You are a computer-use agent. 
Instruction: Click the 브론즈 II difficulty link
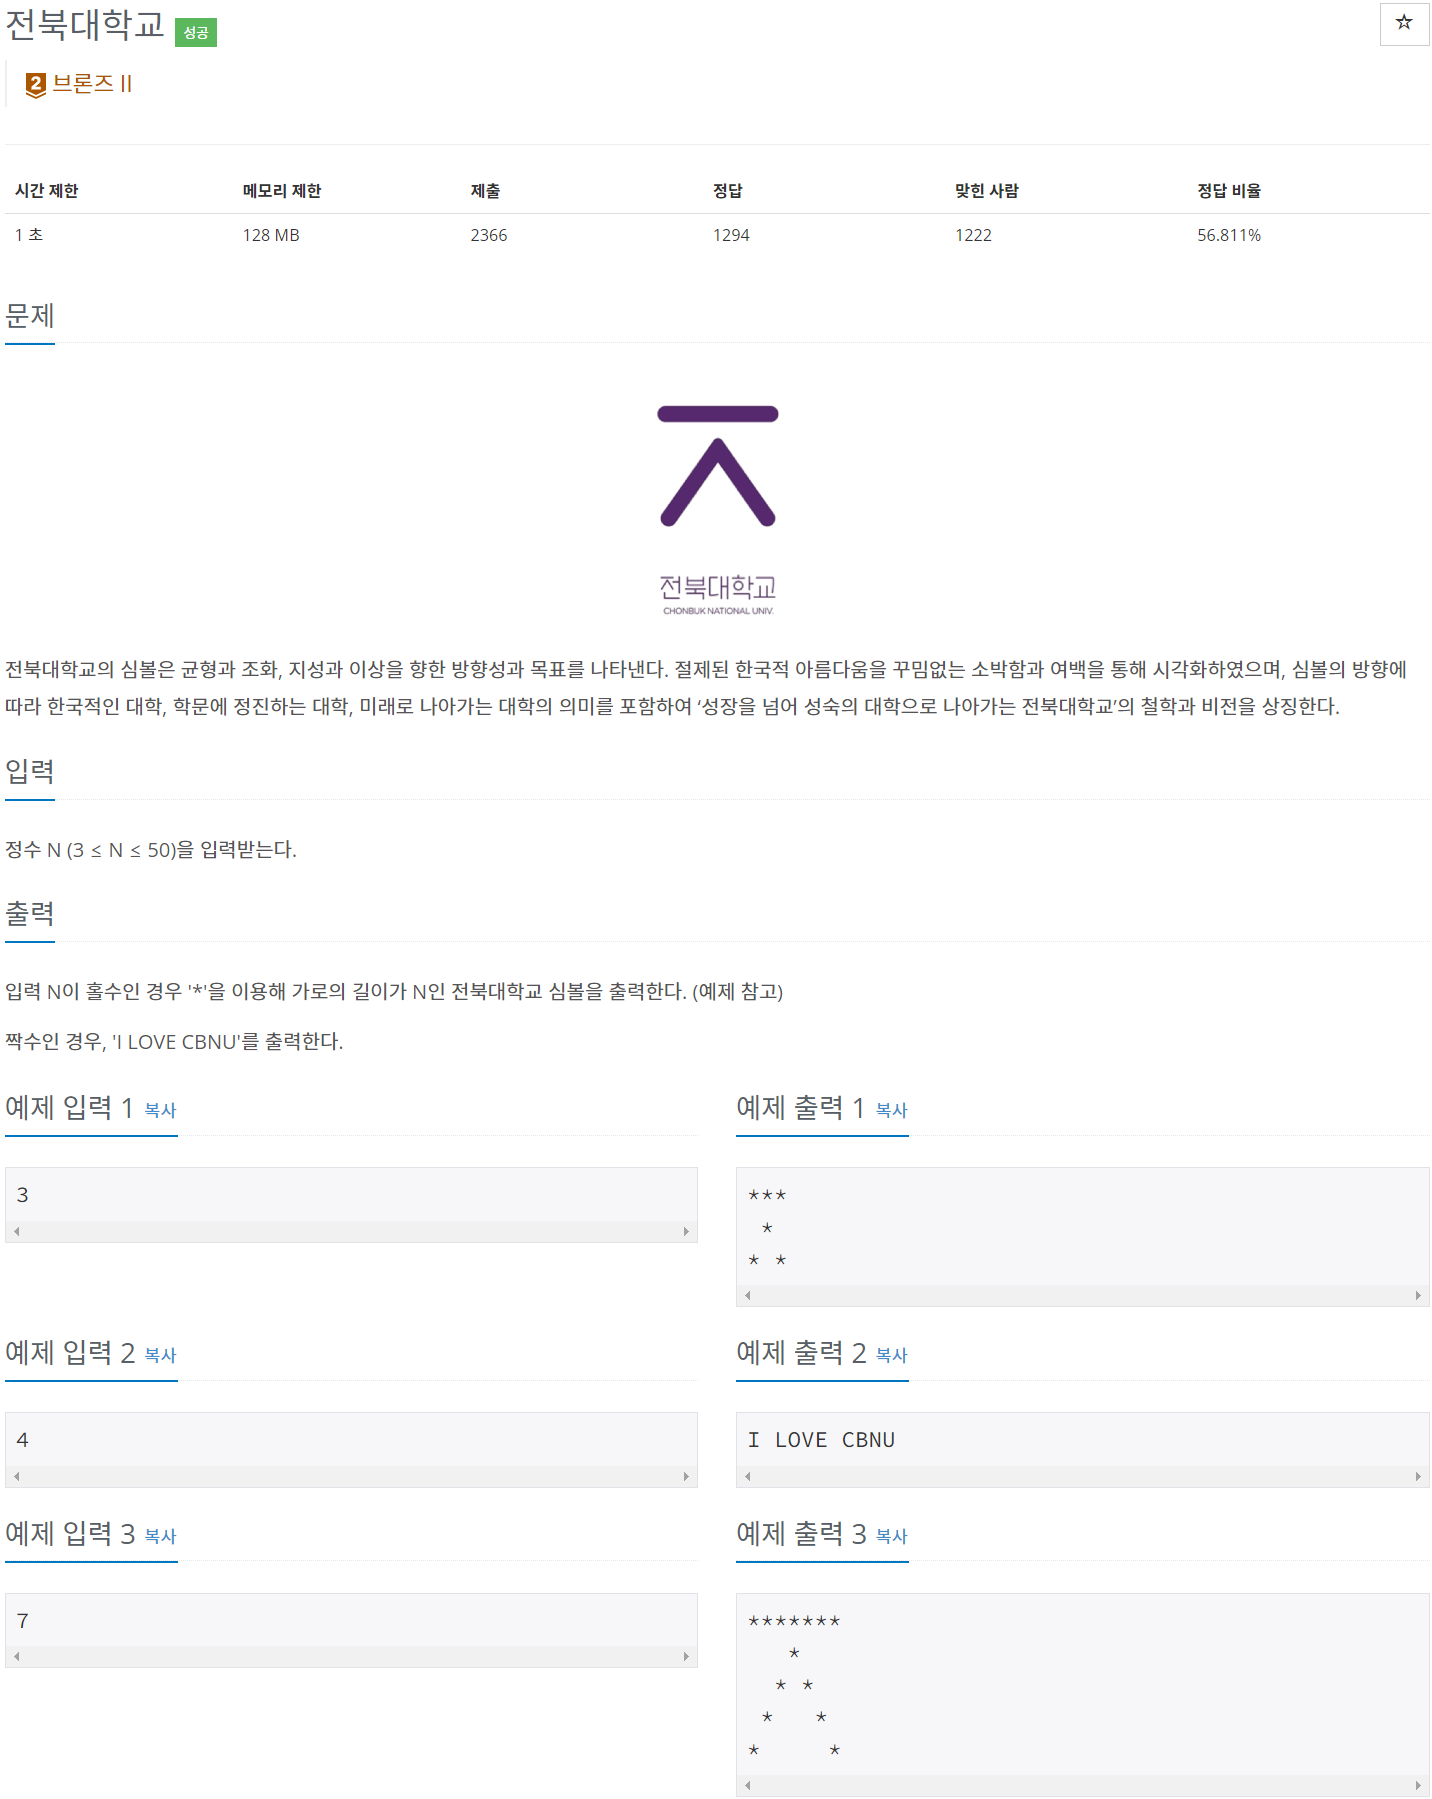click(92, 84)
